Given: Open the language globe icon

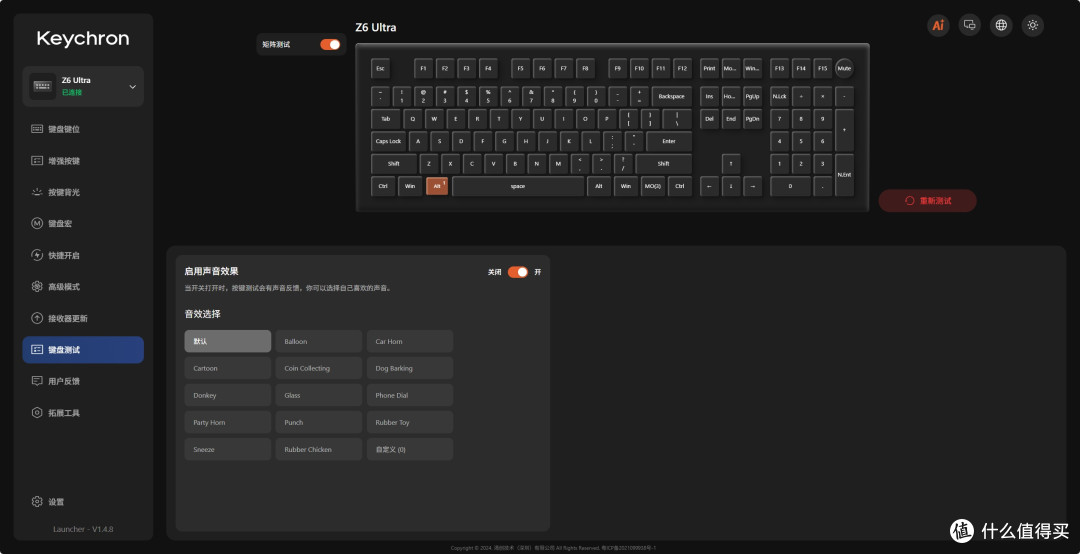Looking at the screenshot, I should pos(1001,25).
